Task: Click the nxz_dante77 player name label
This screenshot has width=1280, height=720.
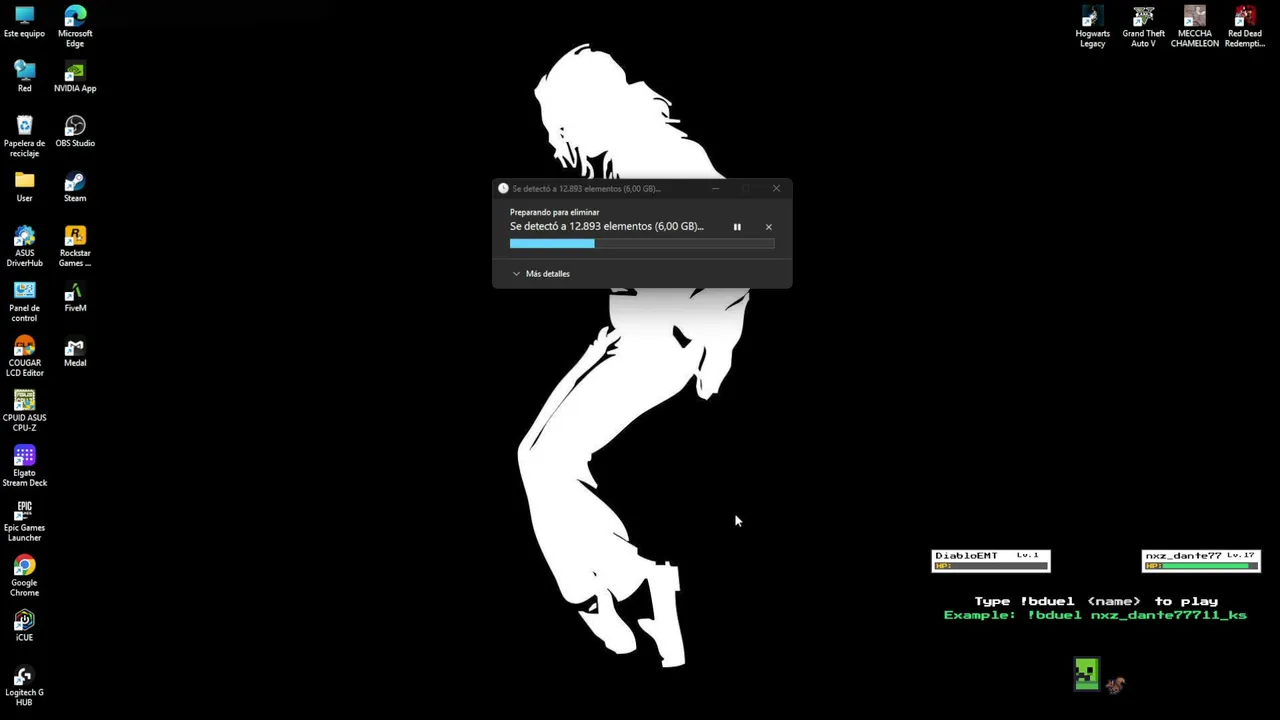Action: 1183,556
